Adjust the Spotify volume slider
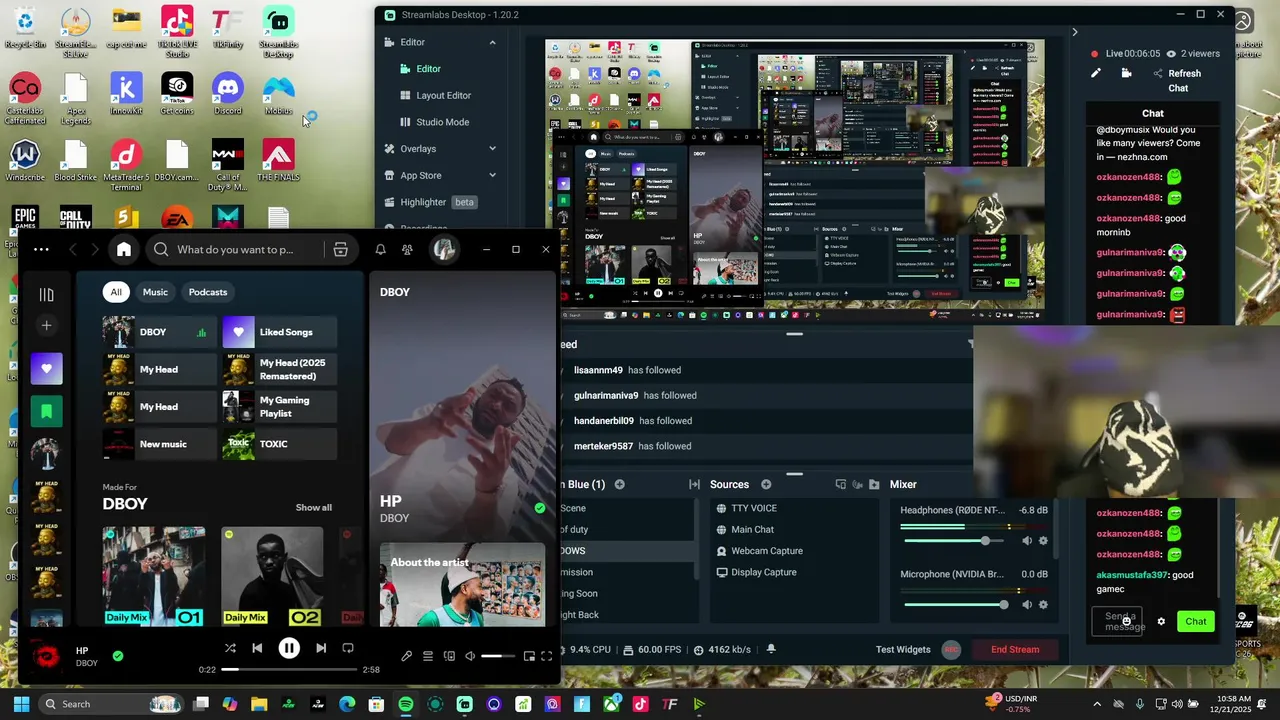This screenshot has height=720, width=1280. (x=498, y=656)
